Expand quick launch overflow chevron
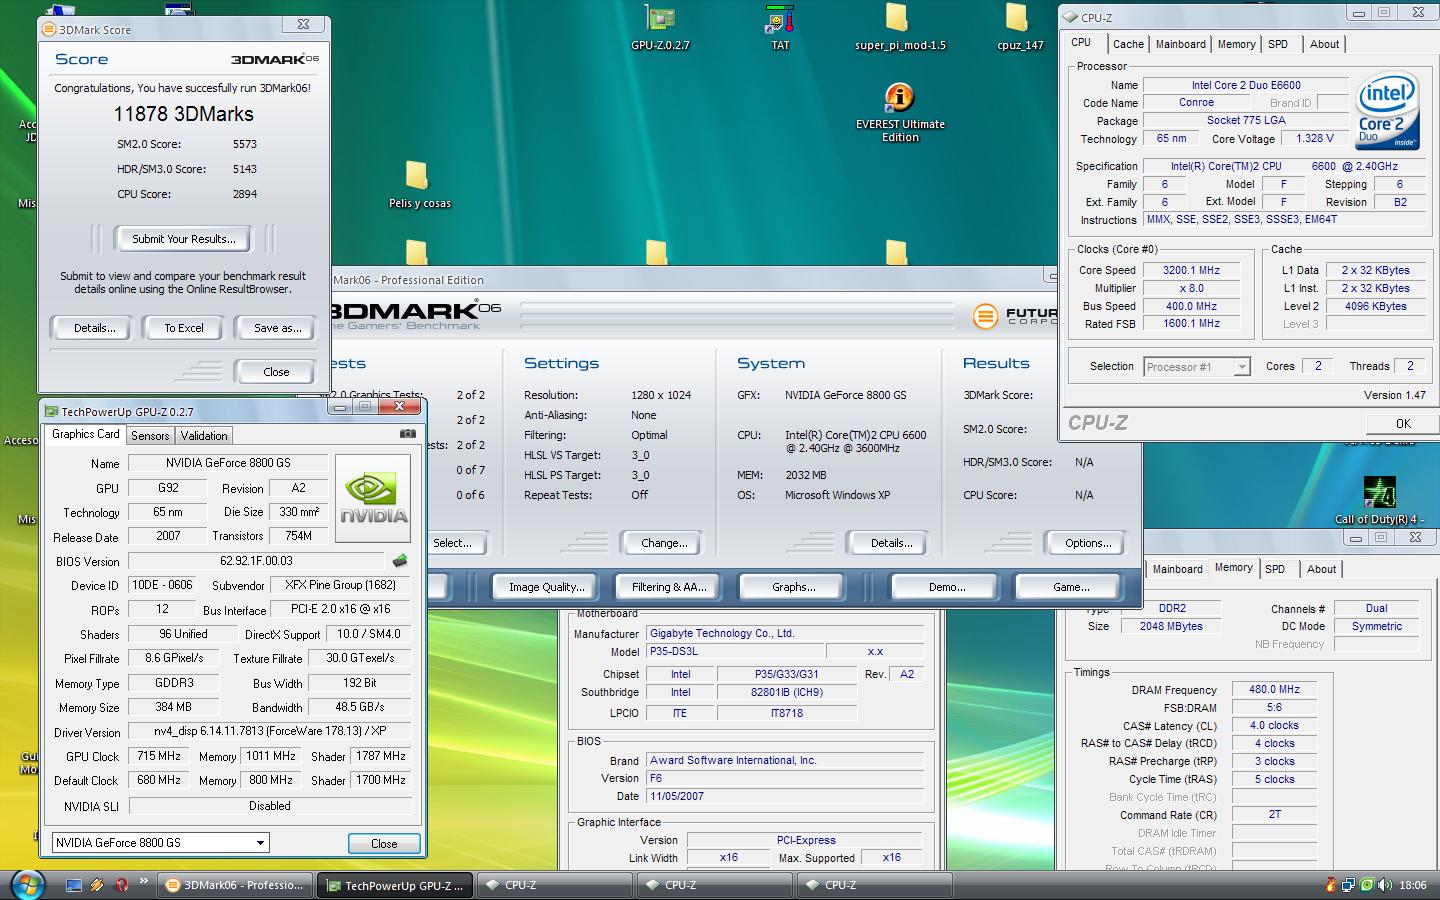This screenshot has height=900, width=1440. tap(143, 881)
